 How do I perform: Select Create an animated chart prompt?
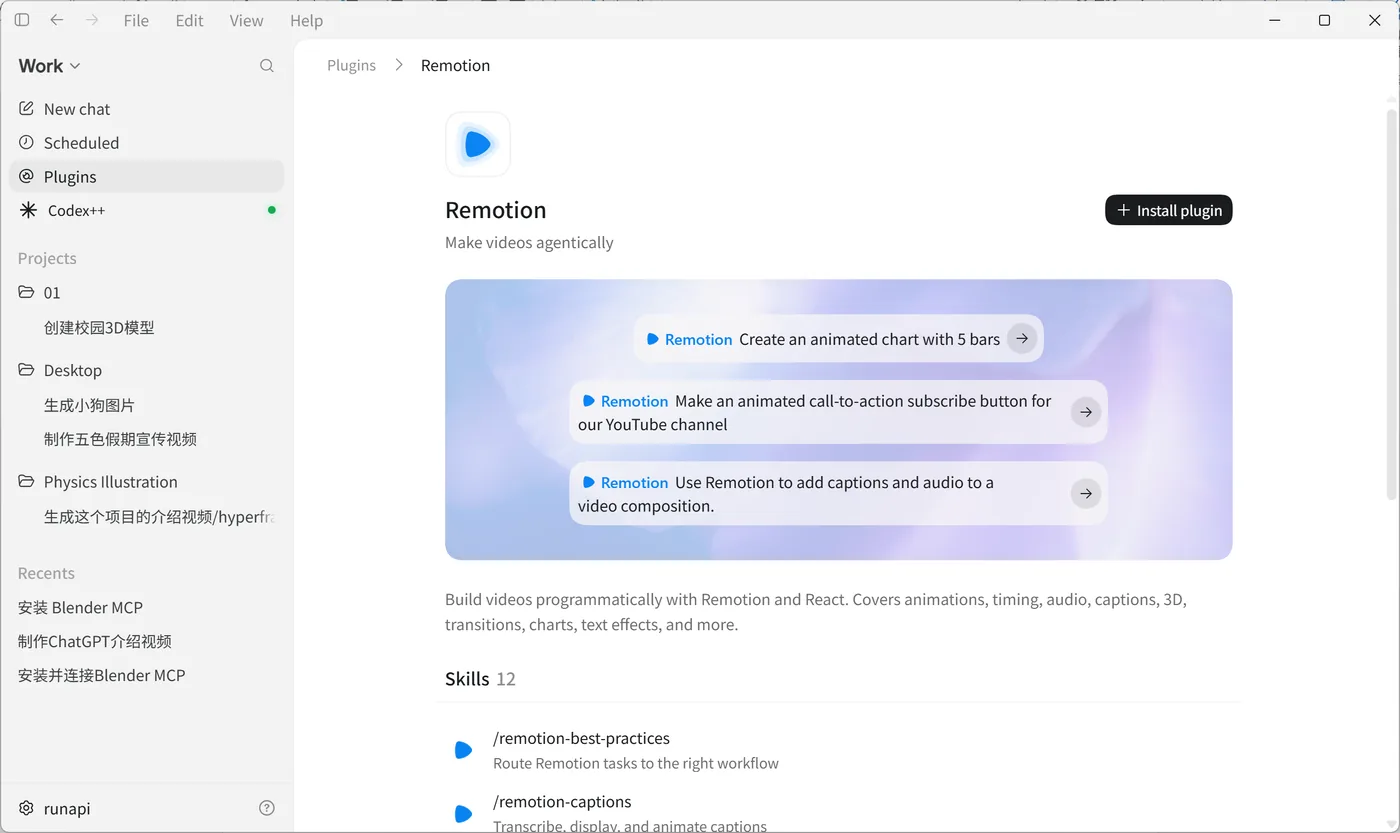point(838,339)
